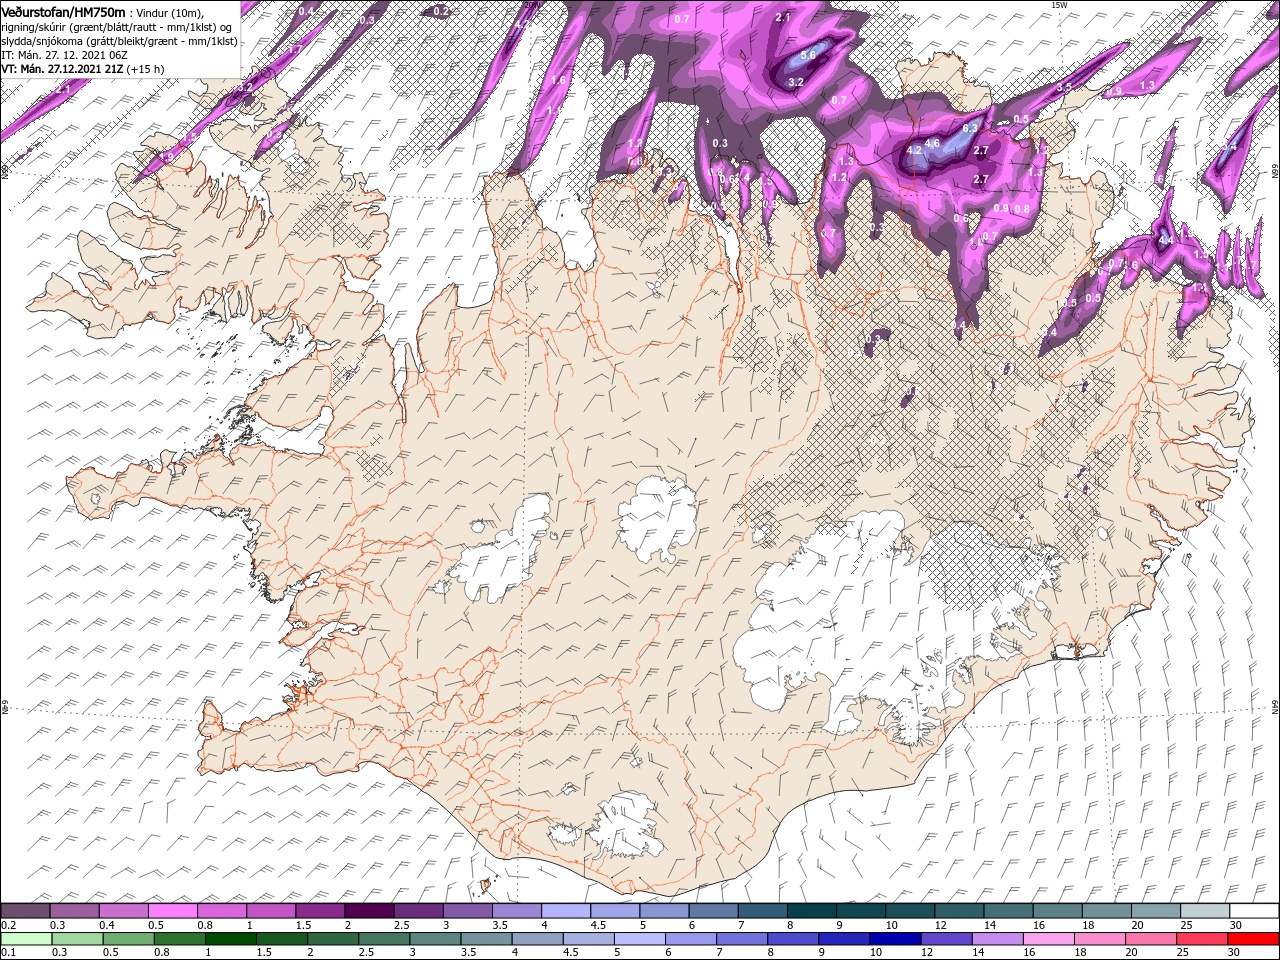The height and width of the screenshot is (960, 1280).
Task: Select the upper legend grey swatch between 20 and 25
Action: coord(1155,911)
